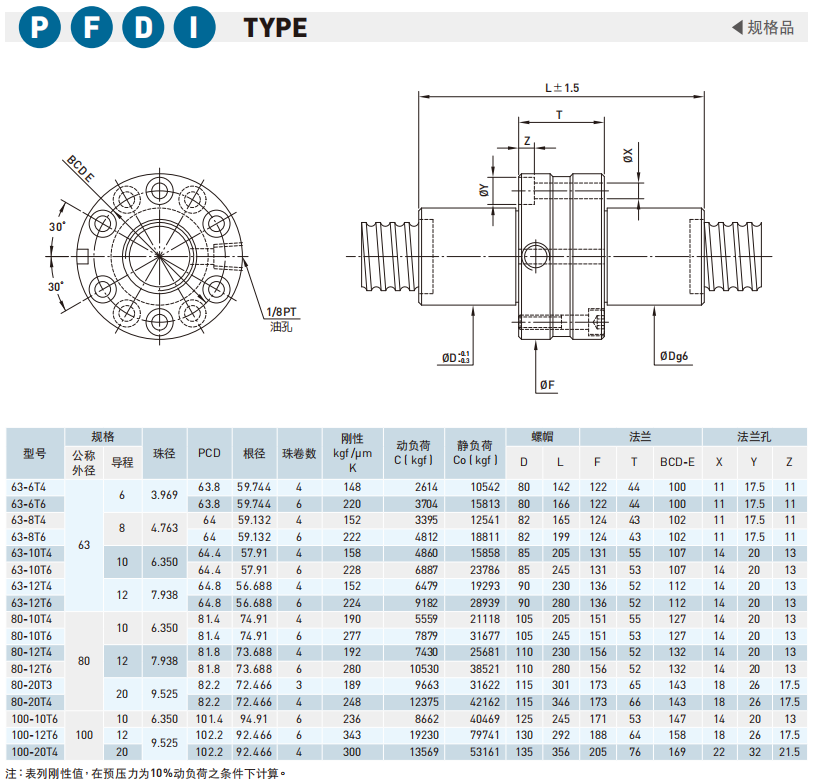Screen dimensions: 828x783
Task: Click the BCD-E column header
Action: [677, 462]
